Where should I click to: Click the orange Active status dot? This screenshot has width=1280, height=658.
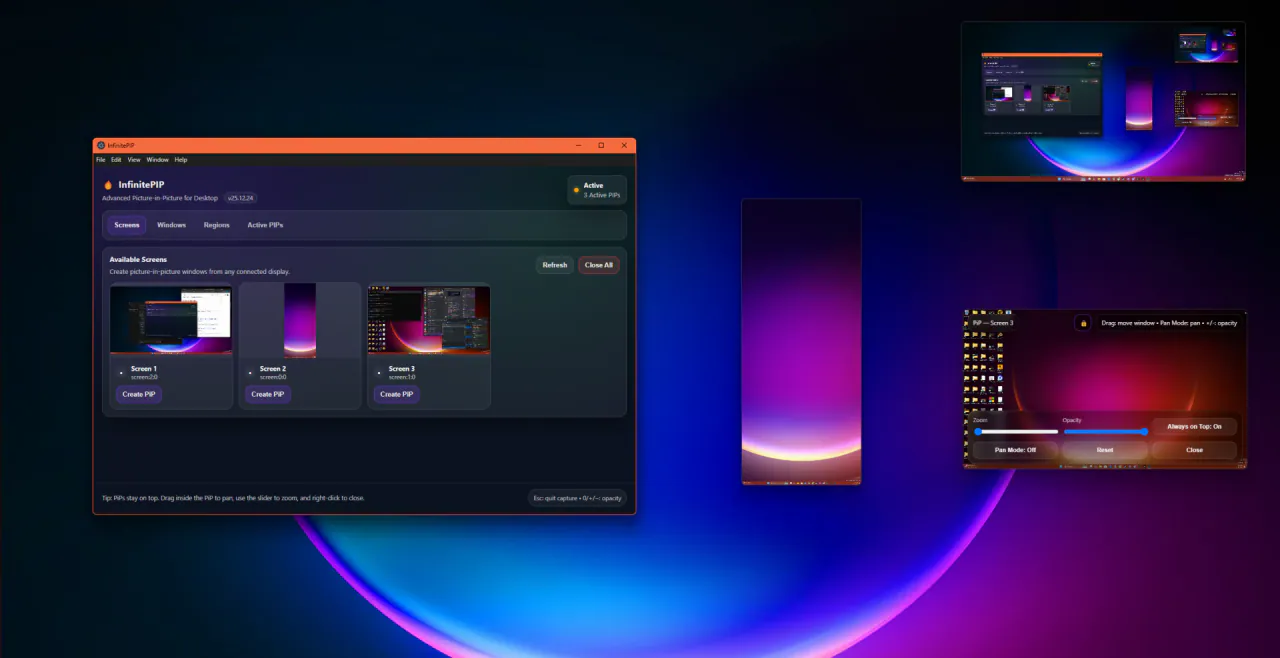coord(576,190)
